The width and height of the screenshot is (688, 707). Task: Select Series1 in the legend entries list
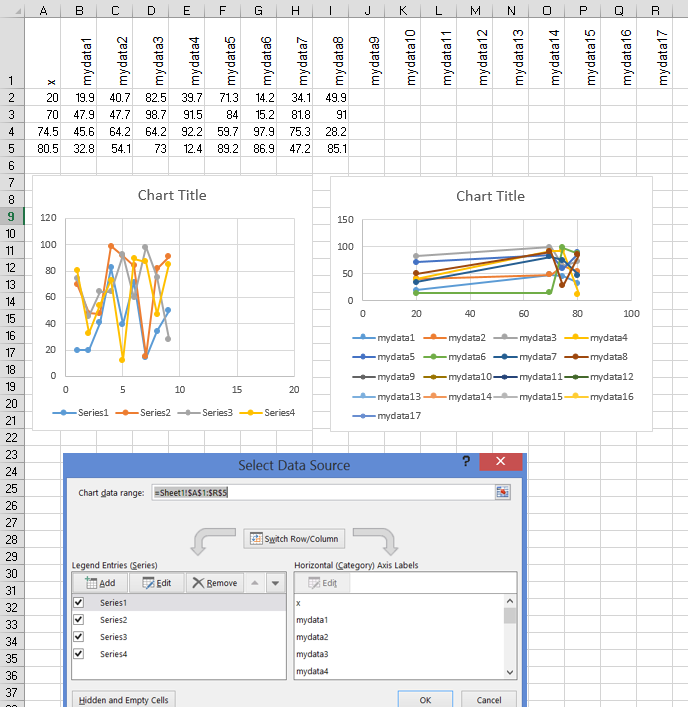point(179,602)
